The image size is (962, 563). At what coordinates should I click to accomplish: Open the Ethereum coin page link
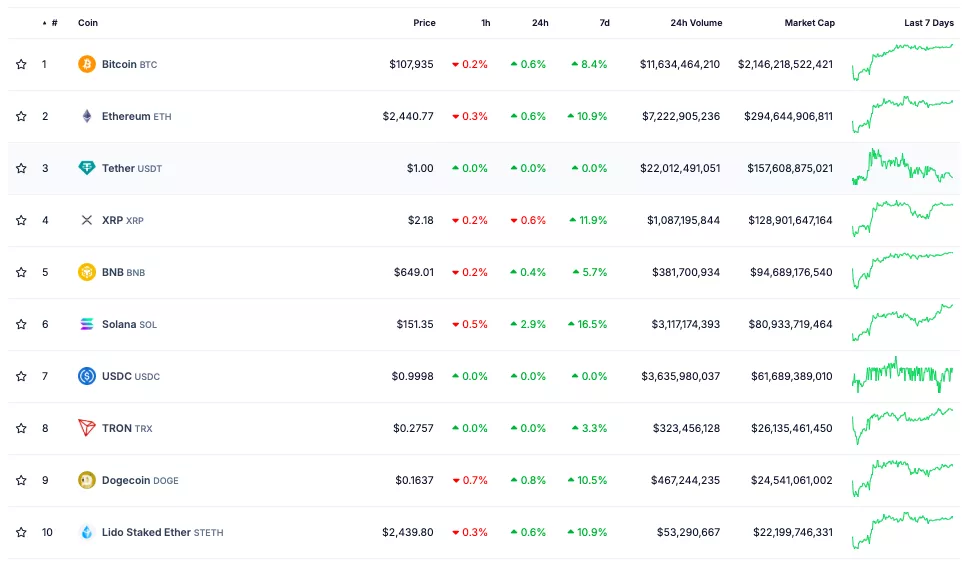point(126,116)
